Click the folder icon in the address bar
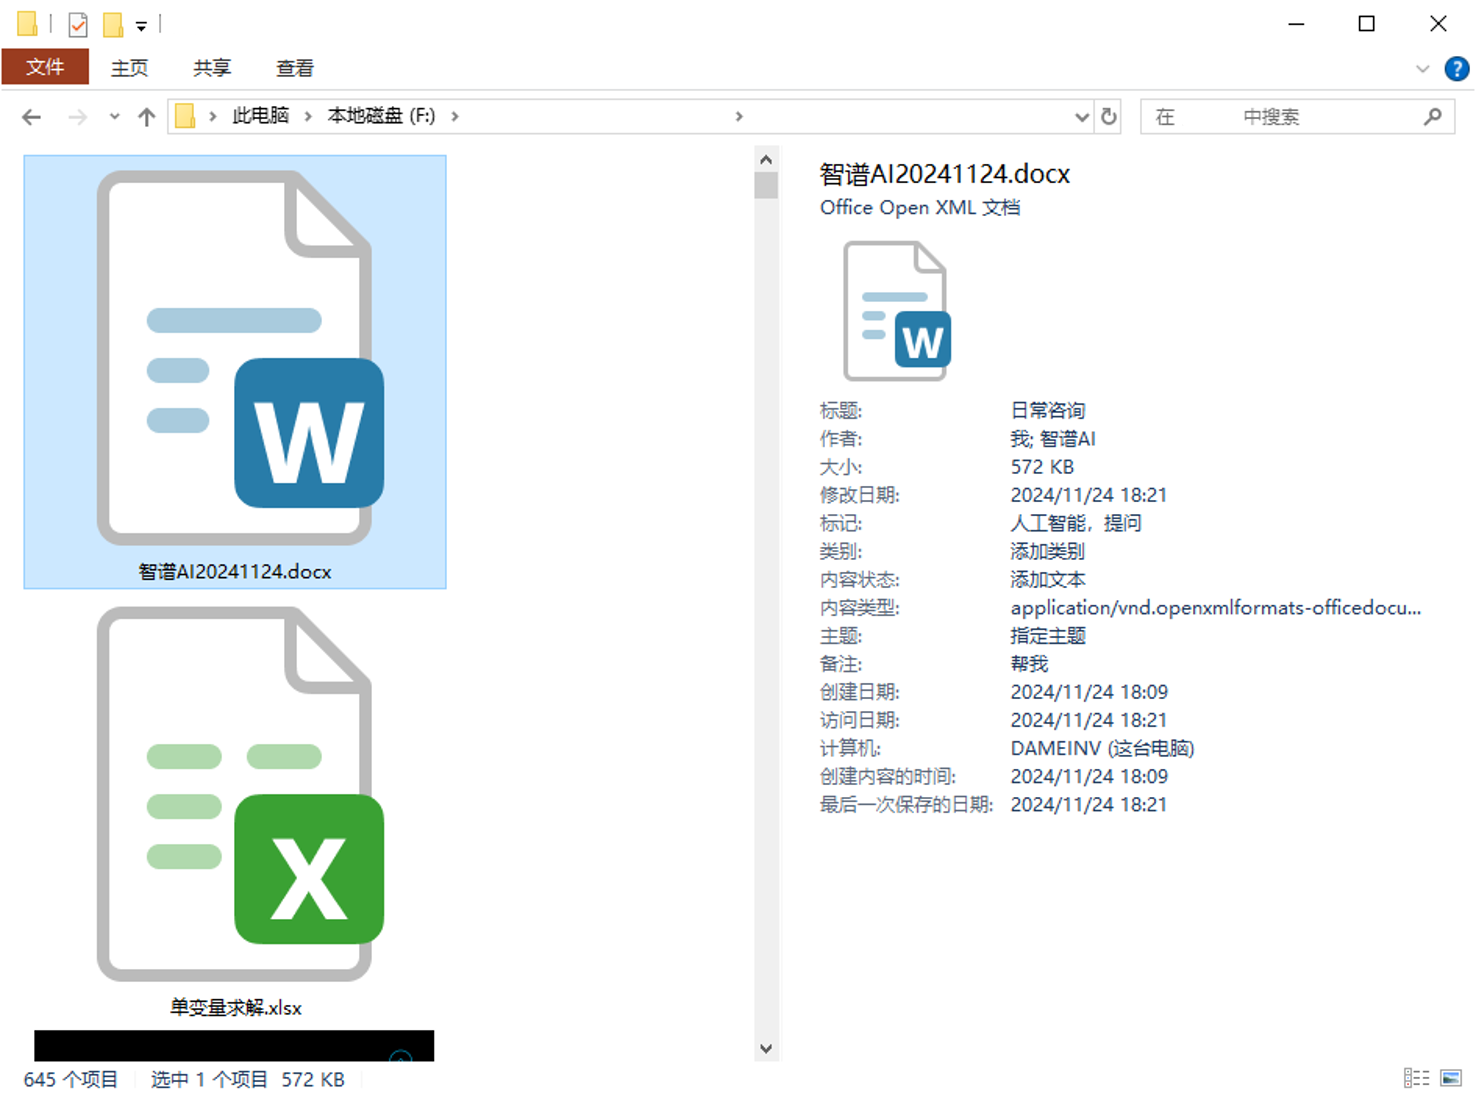The width and height of the screenshot is (1476, 1099). click(x=185, y=116)
